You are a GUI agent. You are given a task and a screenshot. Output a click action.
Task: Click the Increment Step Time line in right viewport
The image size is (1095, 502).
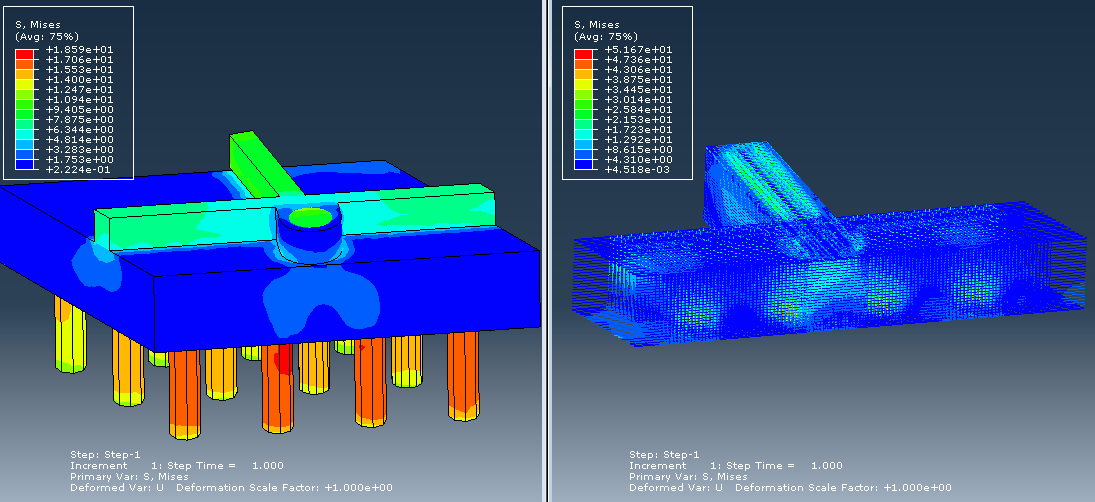[x=735, y=465]
